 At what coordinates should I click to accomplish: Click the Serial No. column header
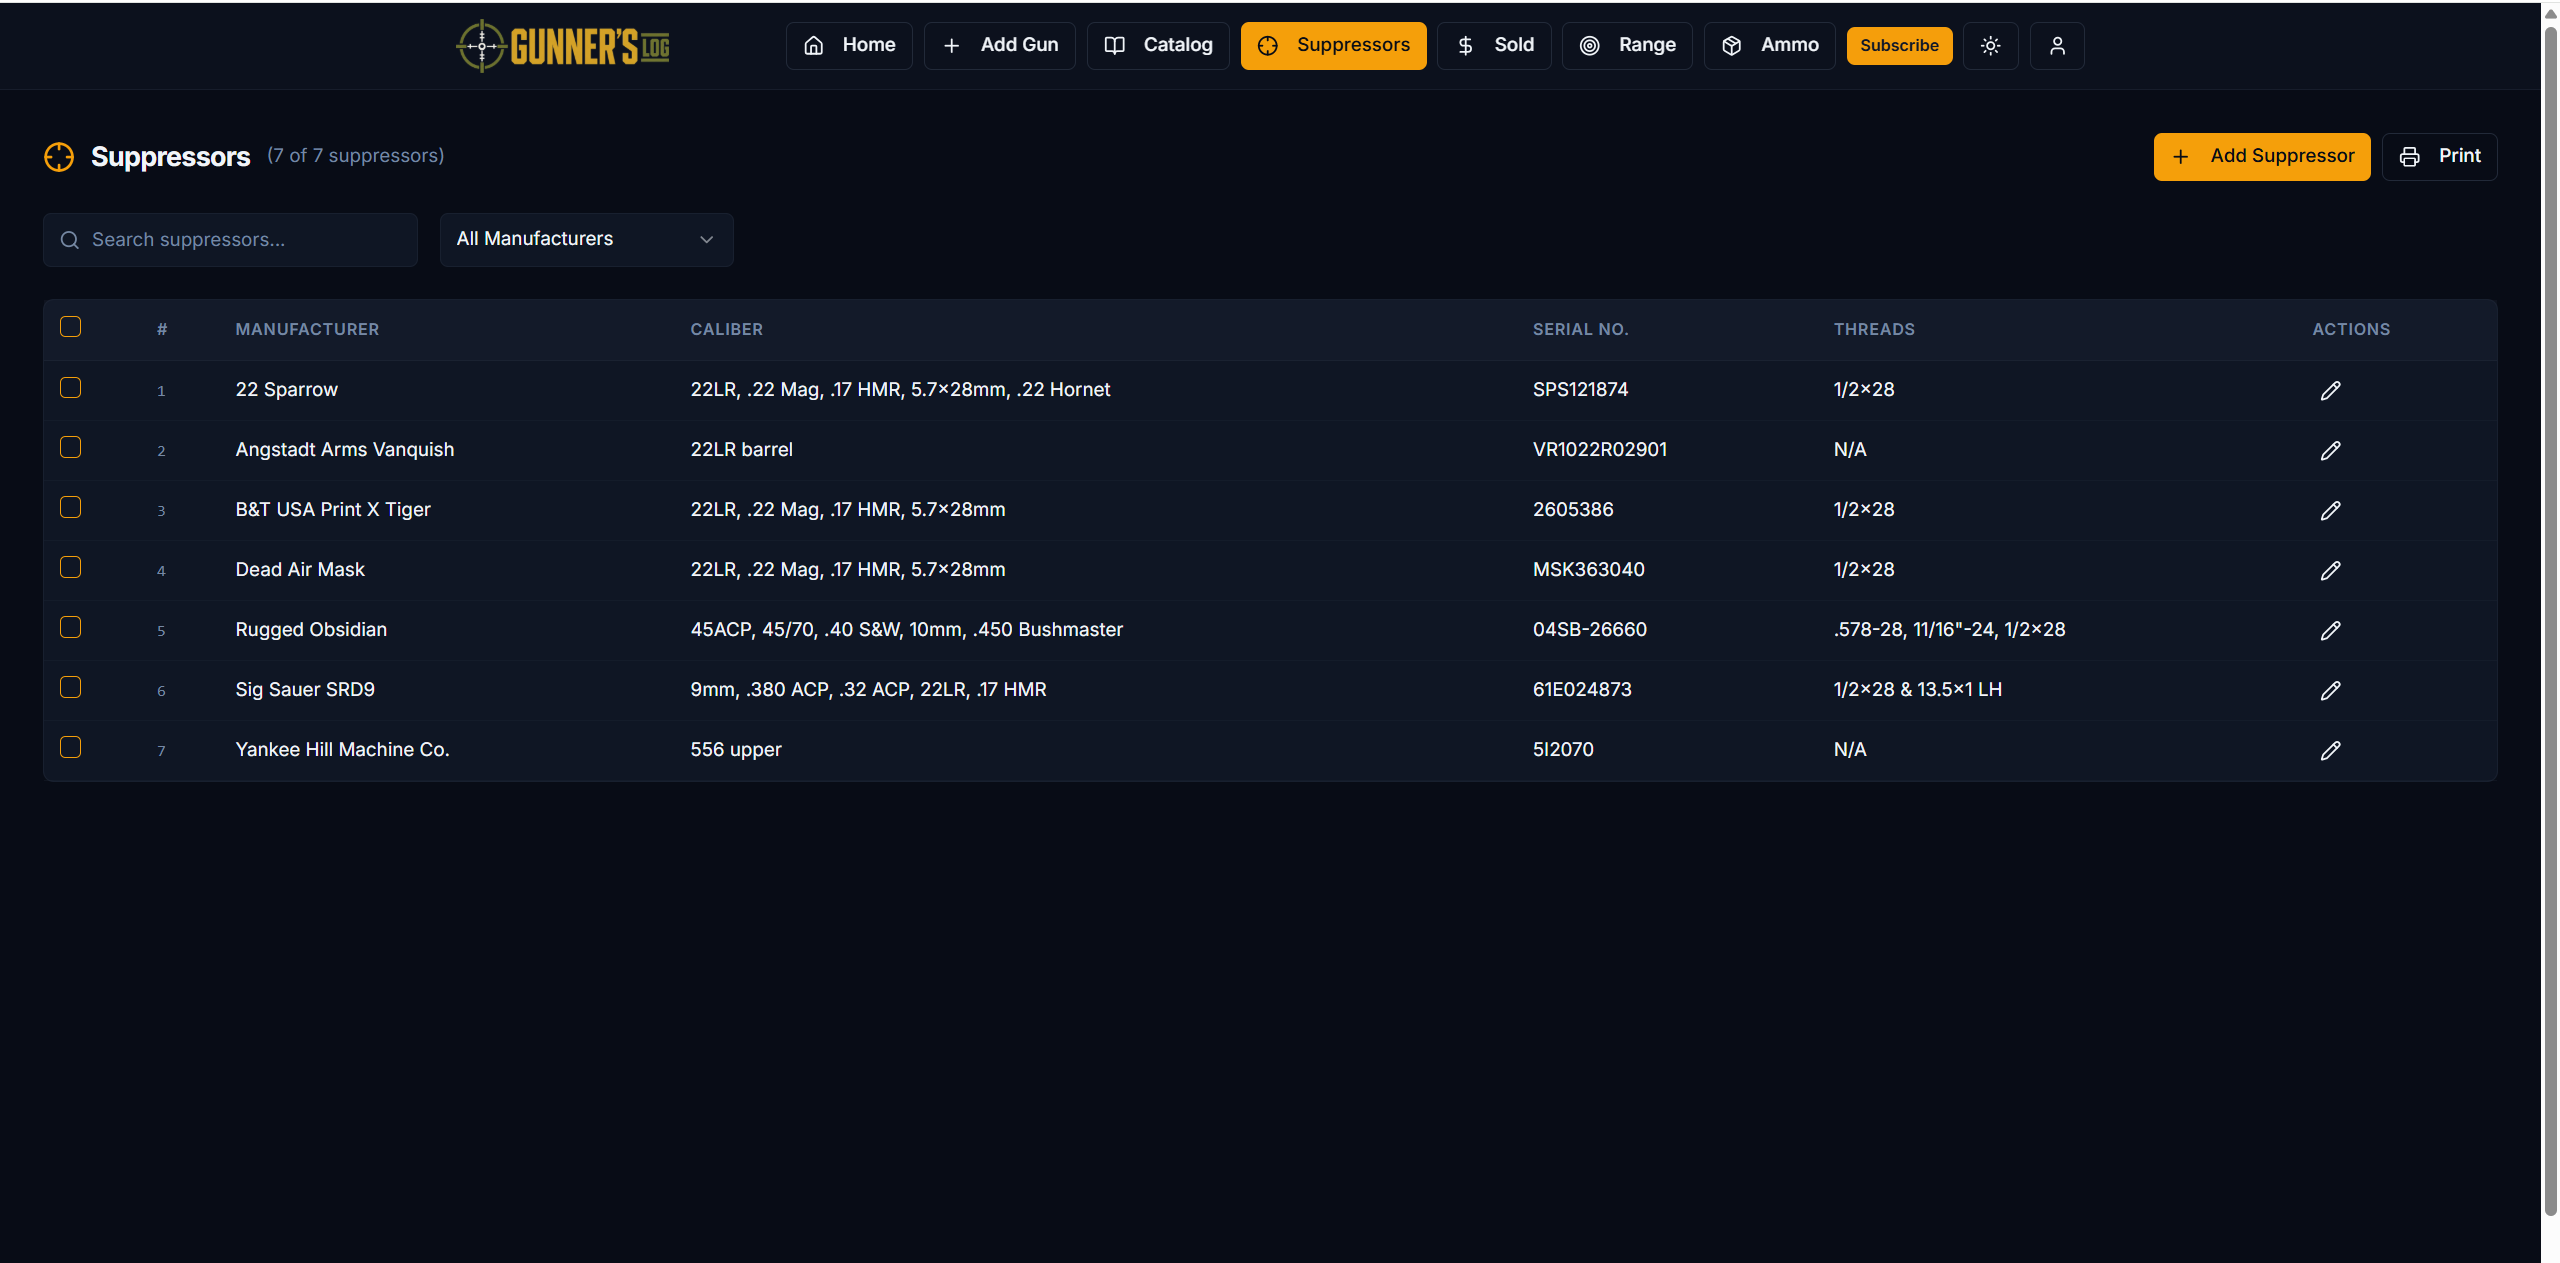pyautogui.click(x=1580, y=329)
